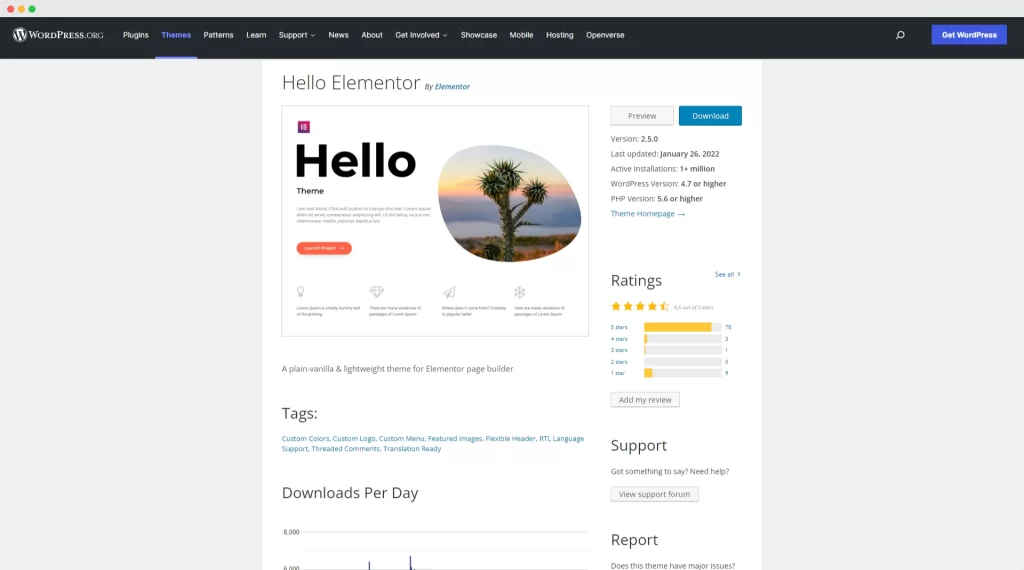Image resolution: width=1024 pixels, height=570 pixels.
Task: Open the site search magnifier icon
Action: pyautogui.click(x=900, y=35)
